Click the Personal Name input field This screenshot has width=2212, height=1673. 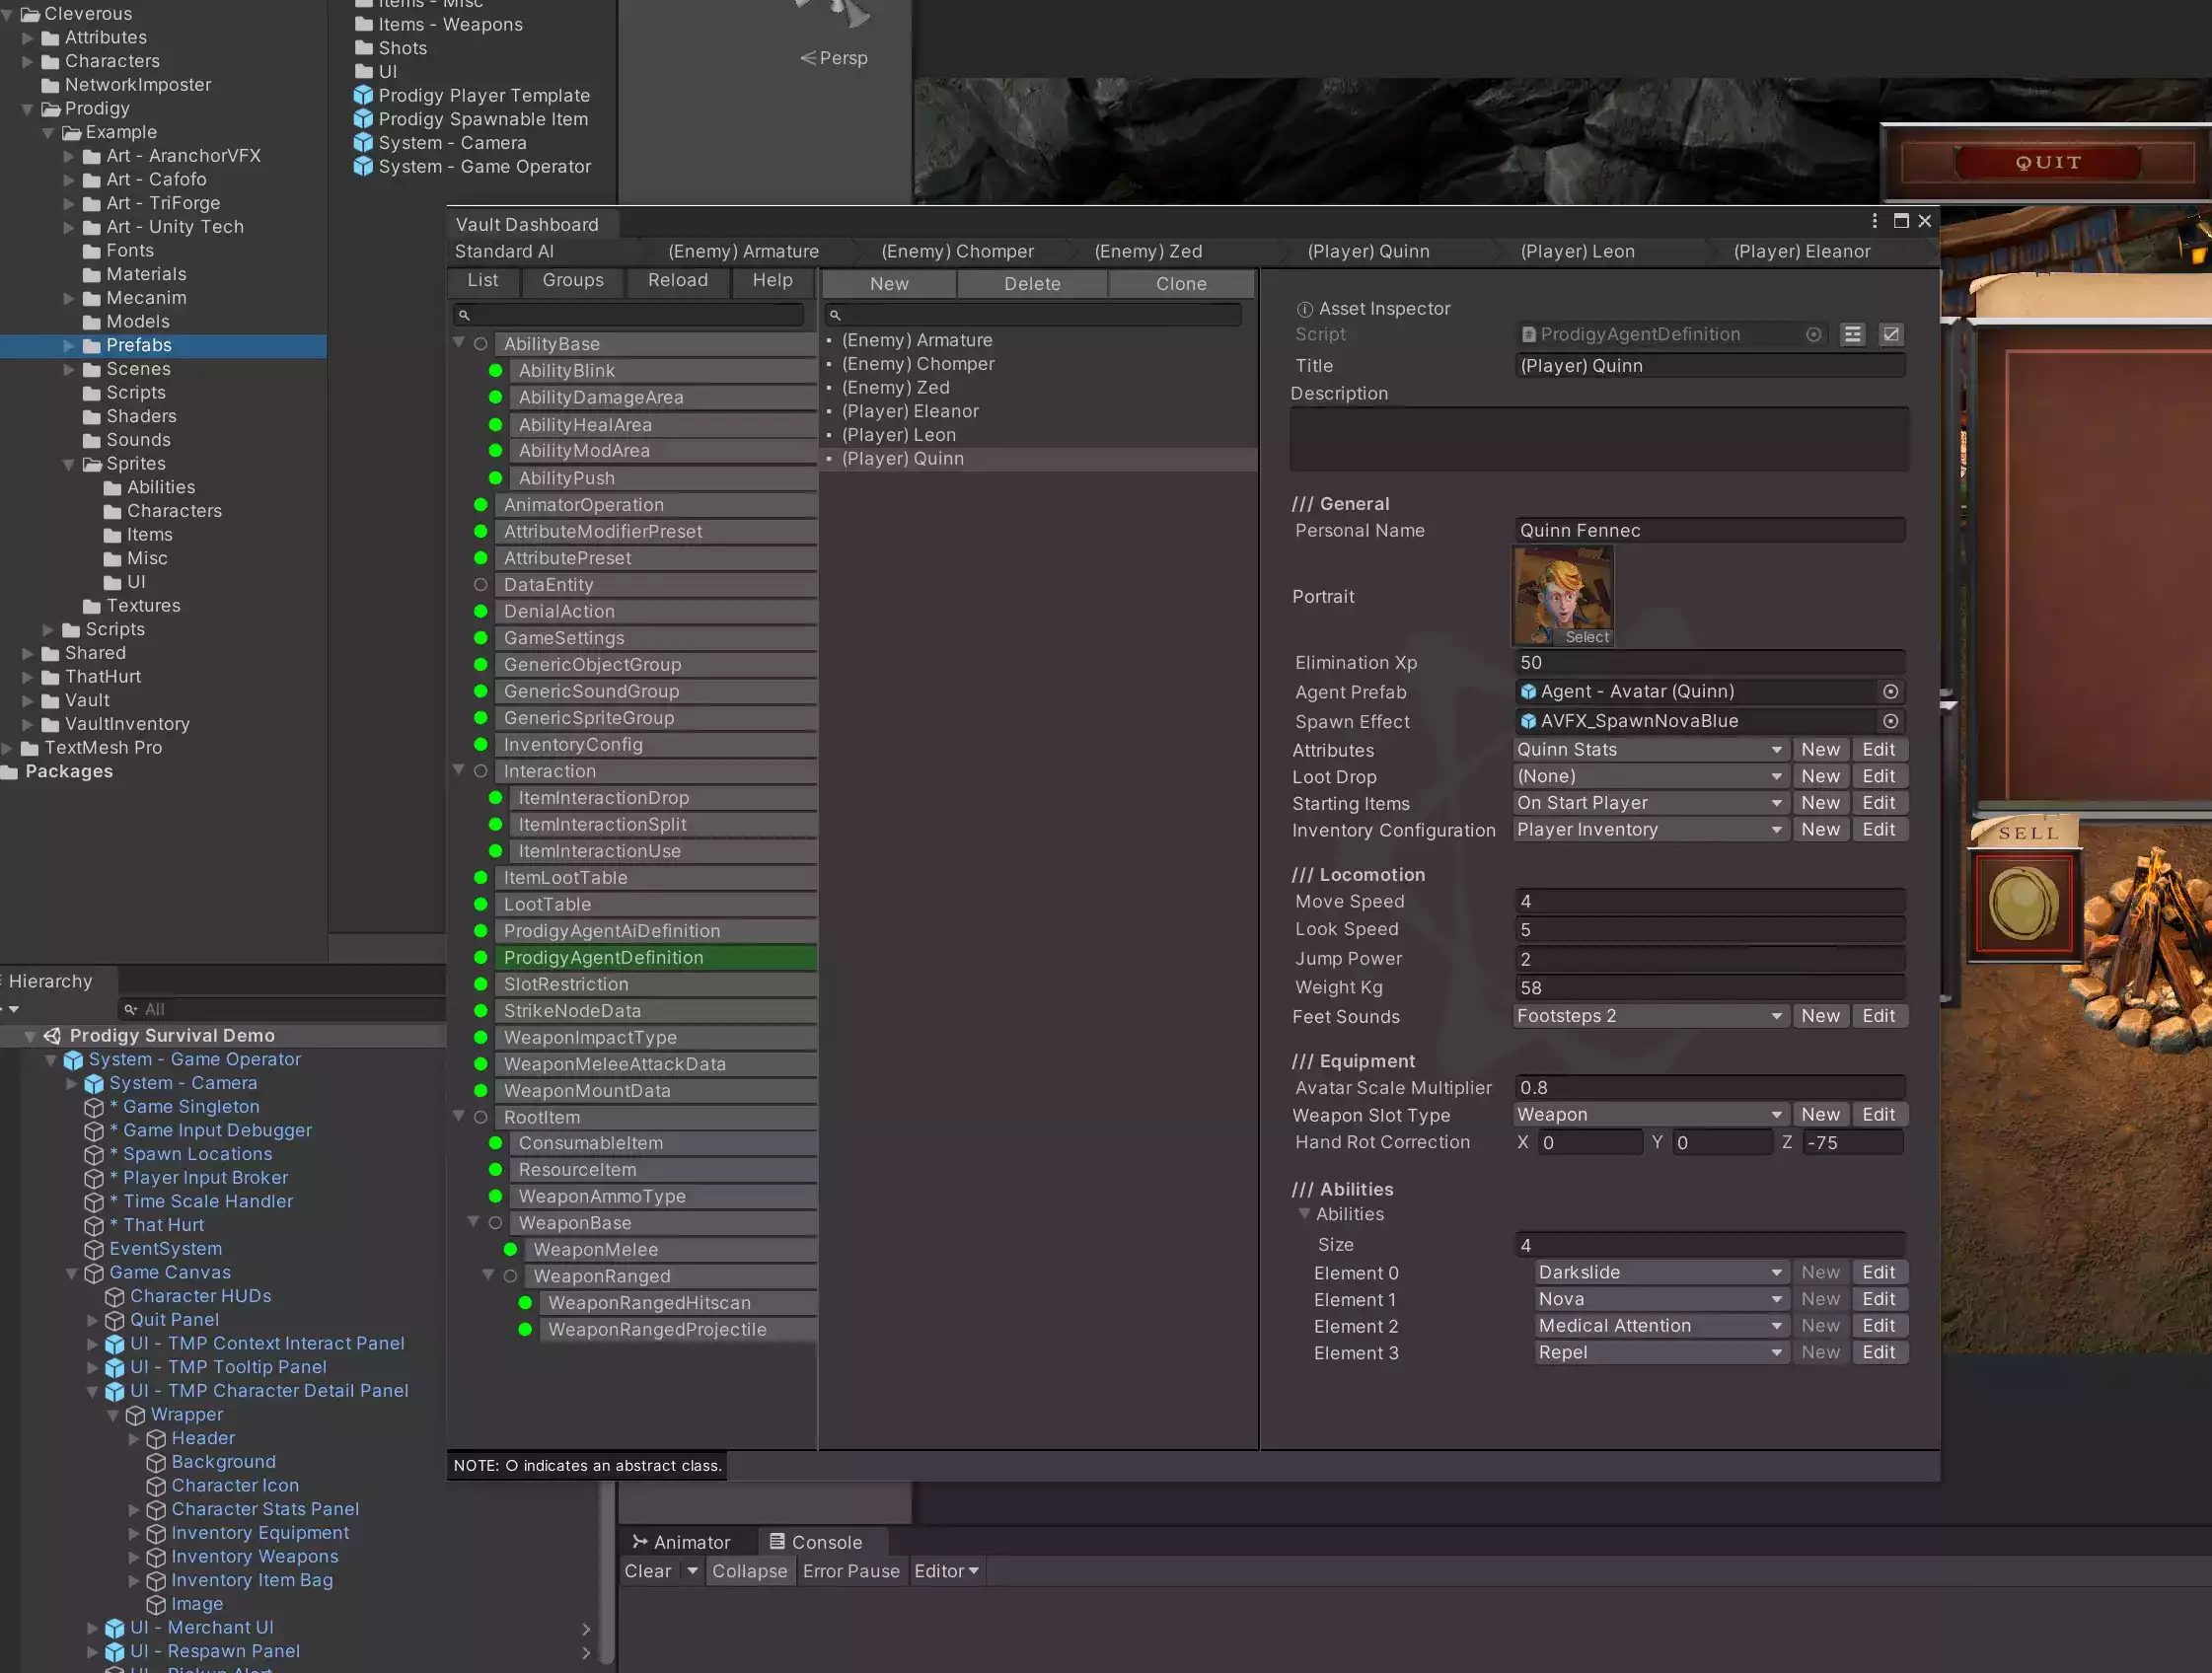(x=1708, y=531)
